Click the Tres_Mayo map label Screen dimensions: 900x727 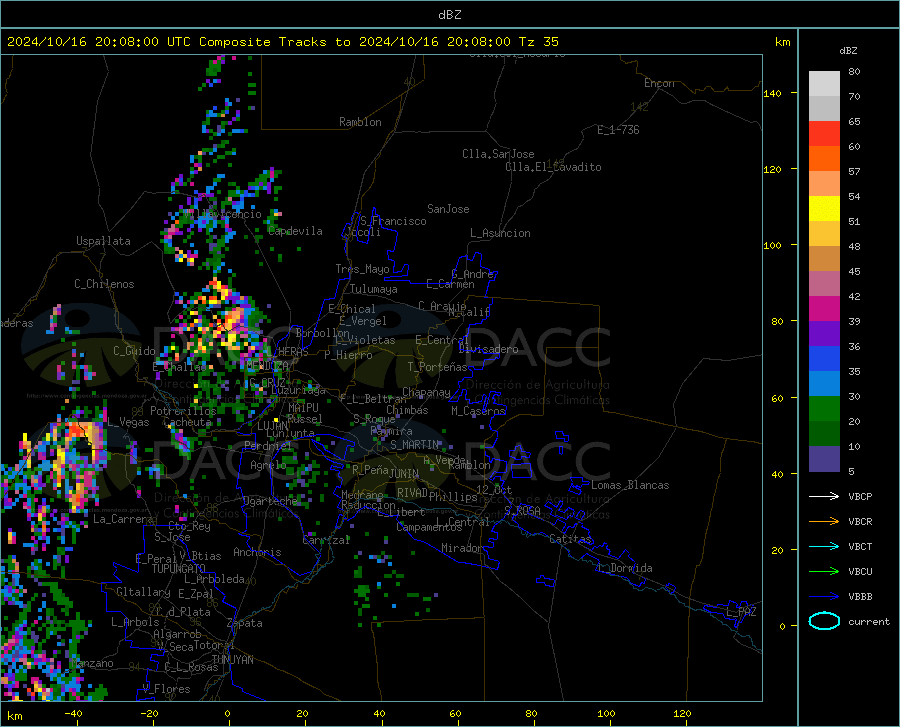[362, 269]
